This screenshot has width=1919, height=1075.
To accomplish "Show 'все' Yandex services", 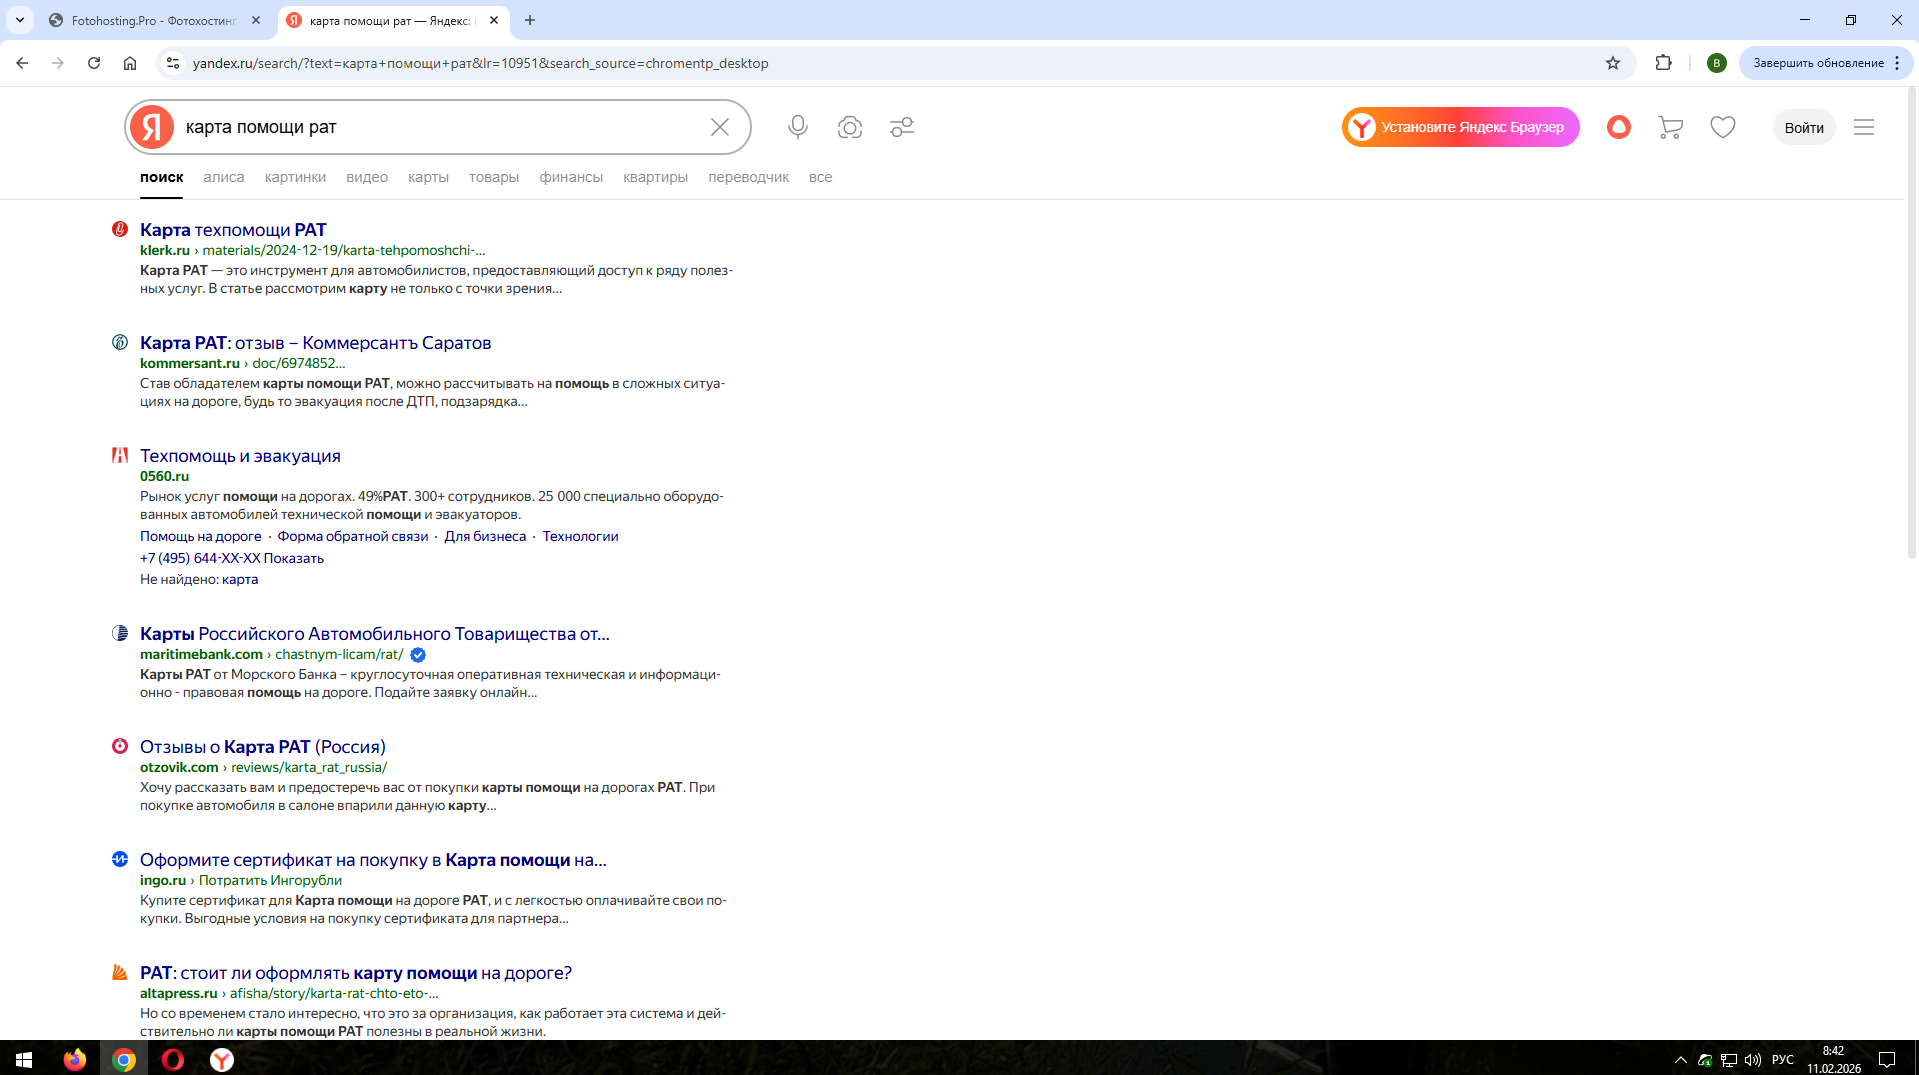I will [x=821, y=177].
